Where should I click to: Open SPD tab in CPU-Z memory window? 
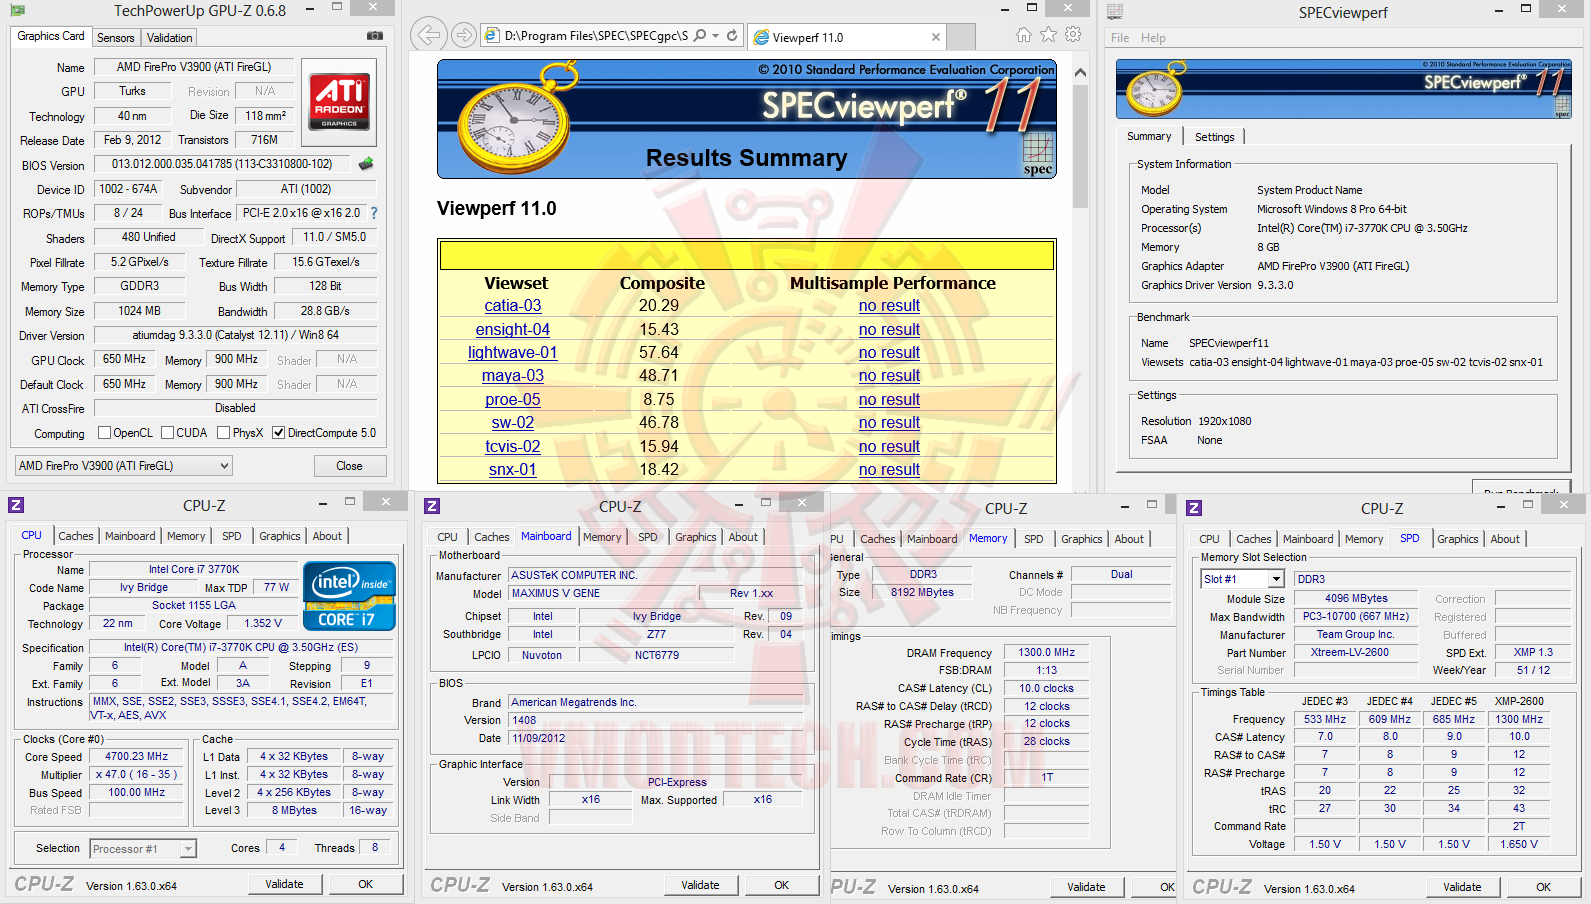pyautogui.click(x=1034, y=539)
